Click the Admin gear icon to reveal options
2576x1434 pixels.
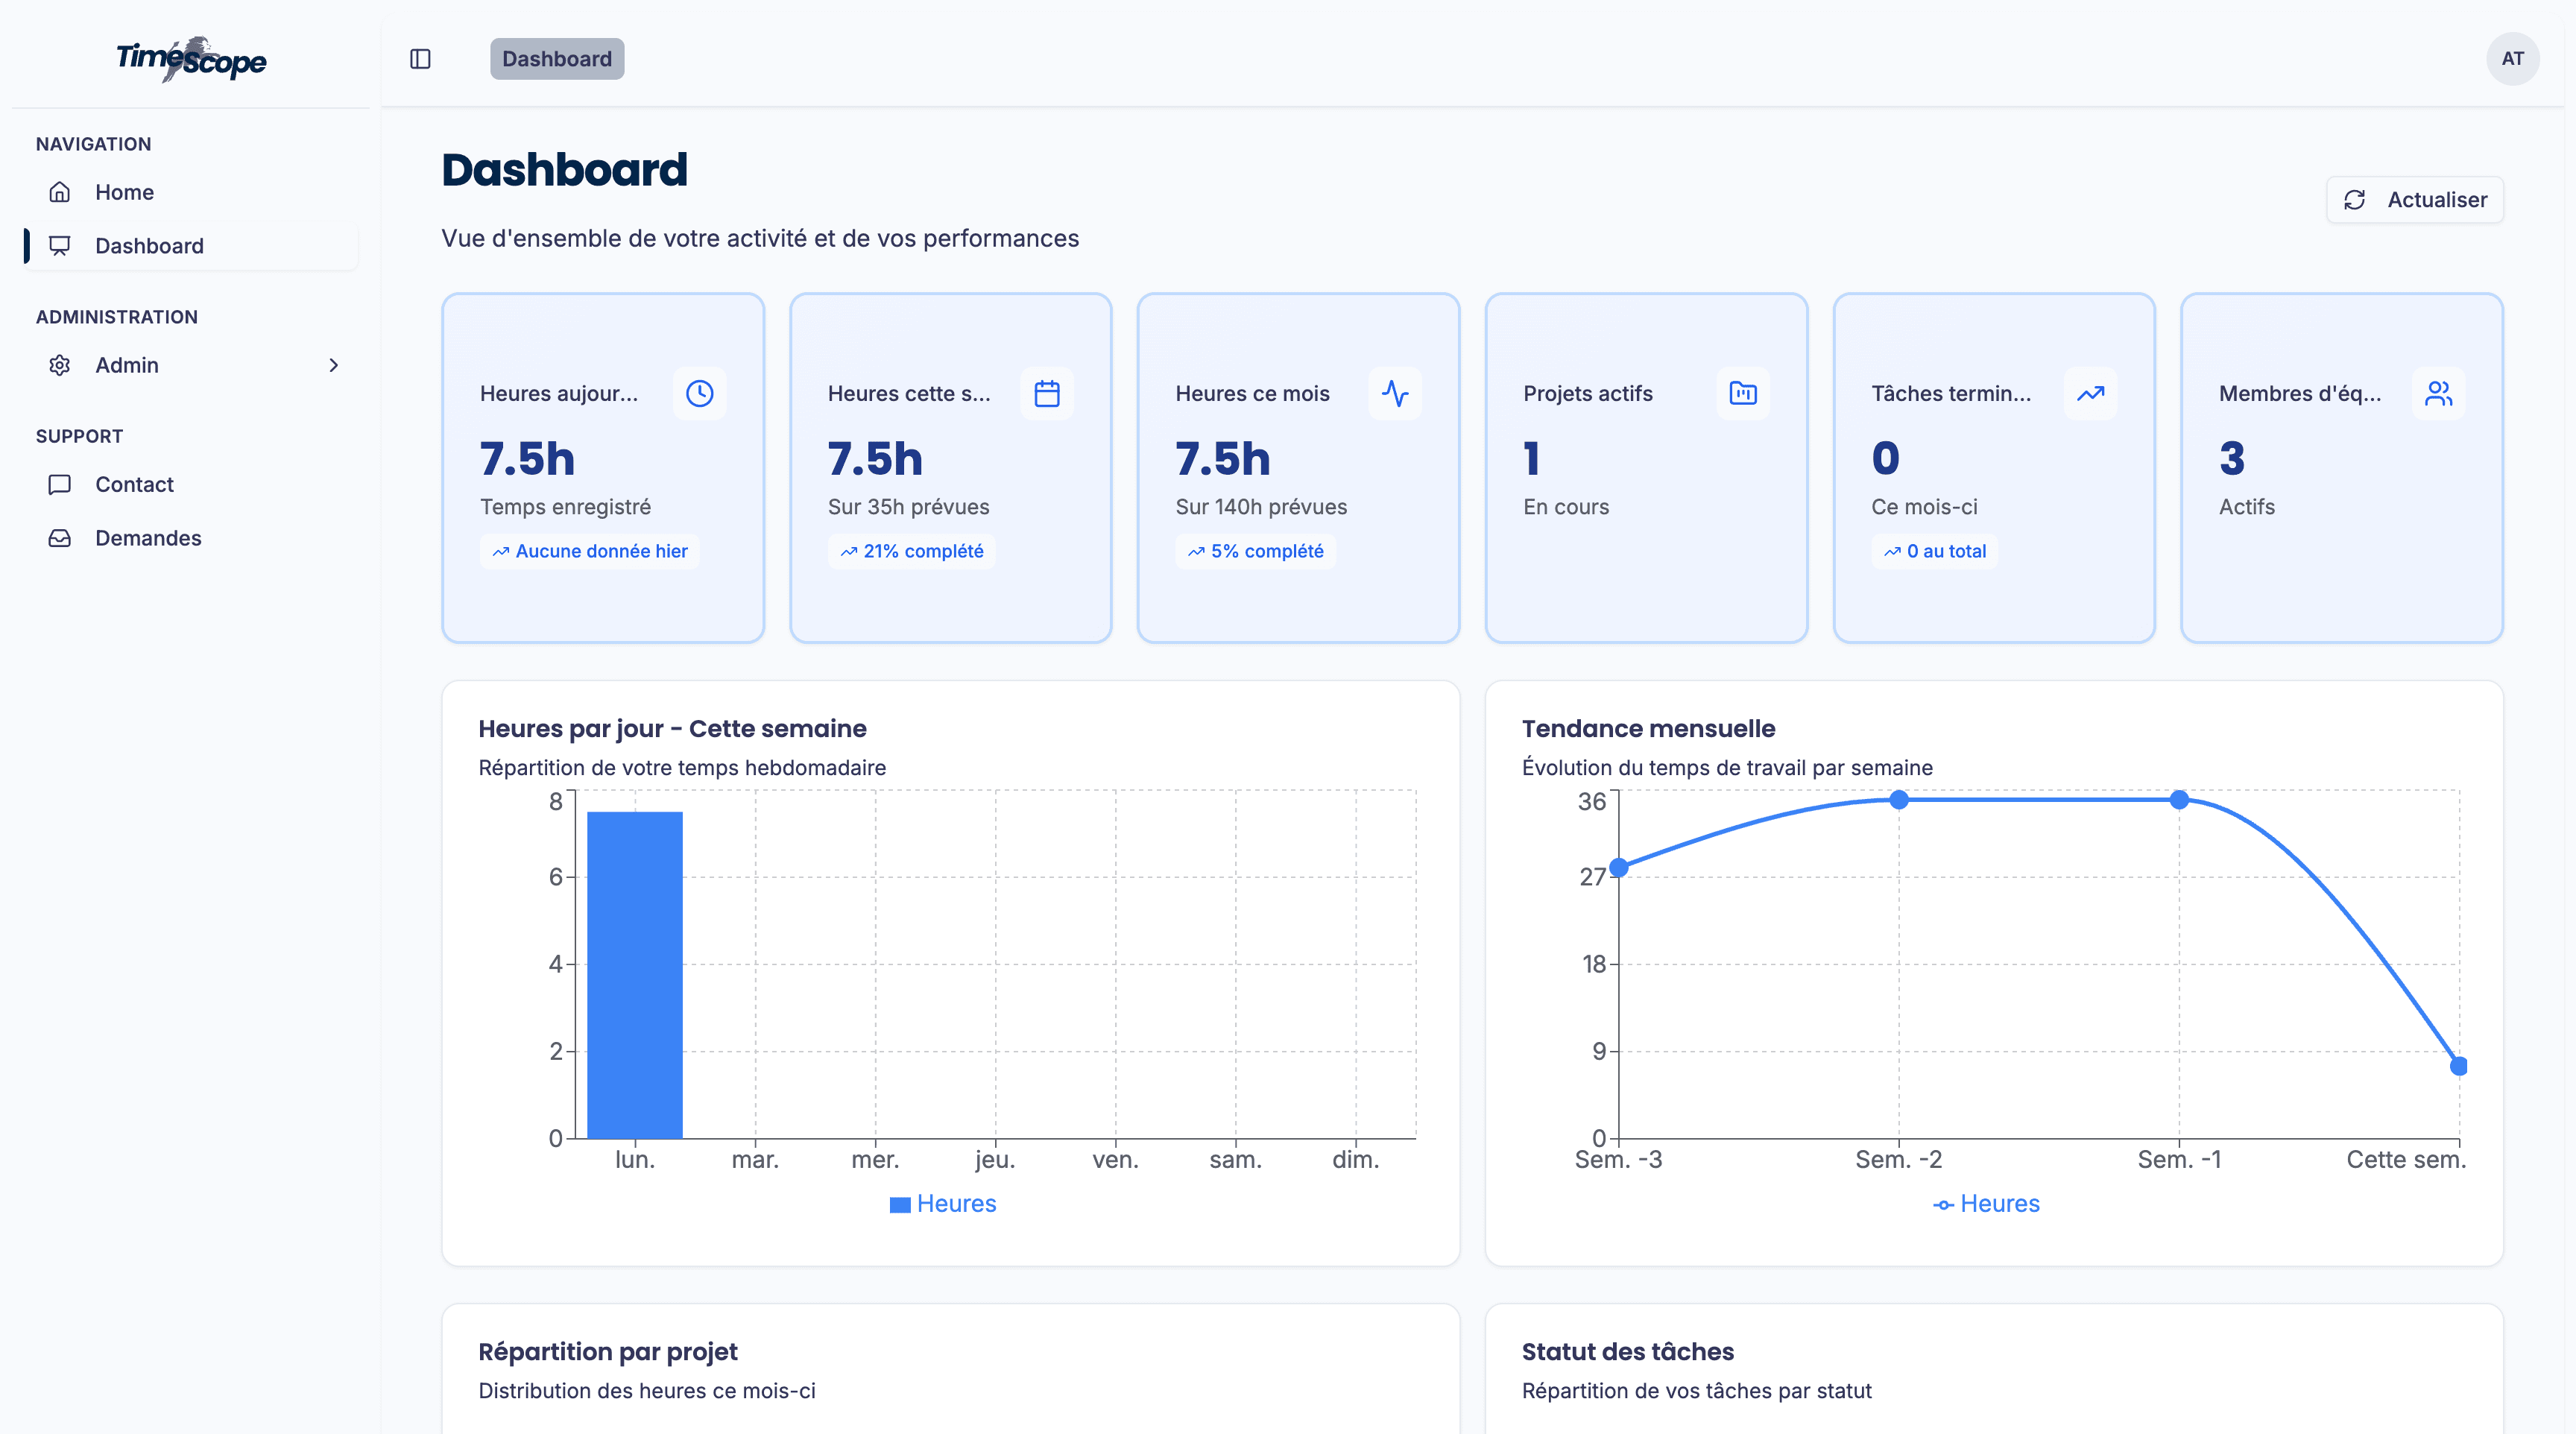pos(59,365)
